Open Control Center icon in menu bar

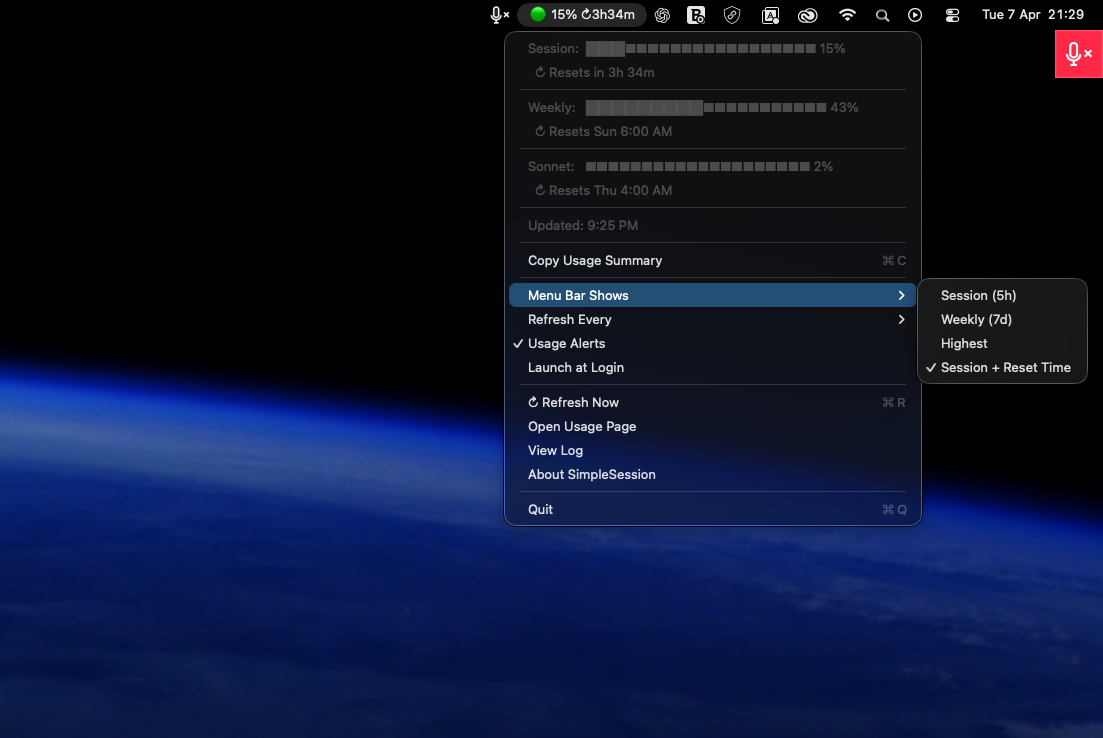pyautogui.click(x=952, y=15)
